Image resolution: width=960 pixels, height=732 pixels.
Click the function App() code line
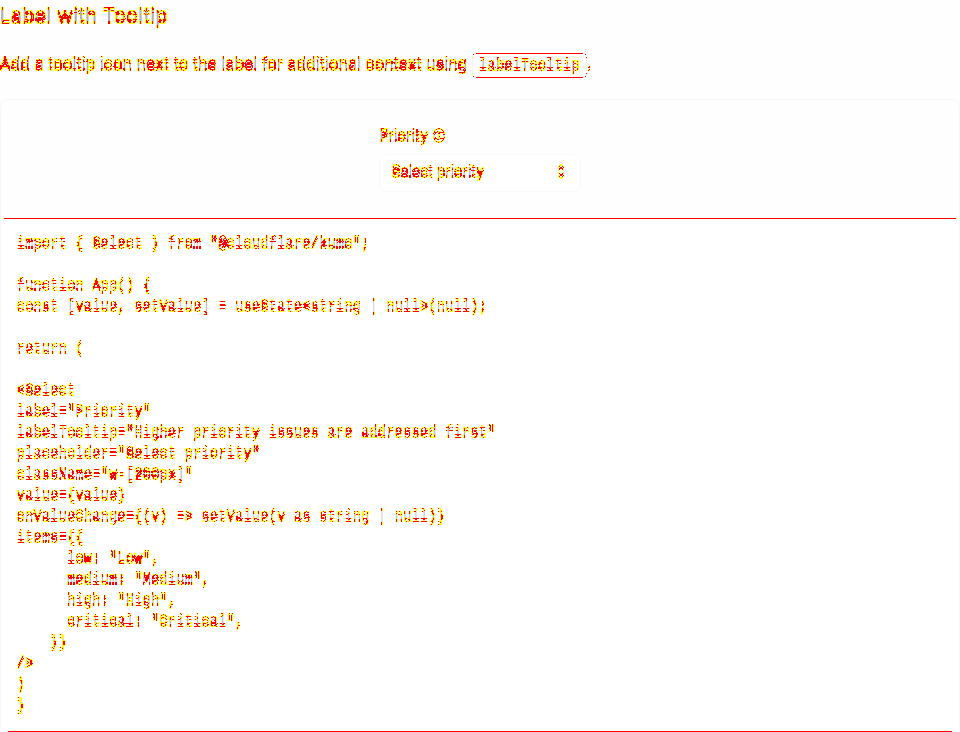click(83, 285)
